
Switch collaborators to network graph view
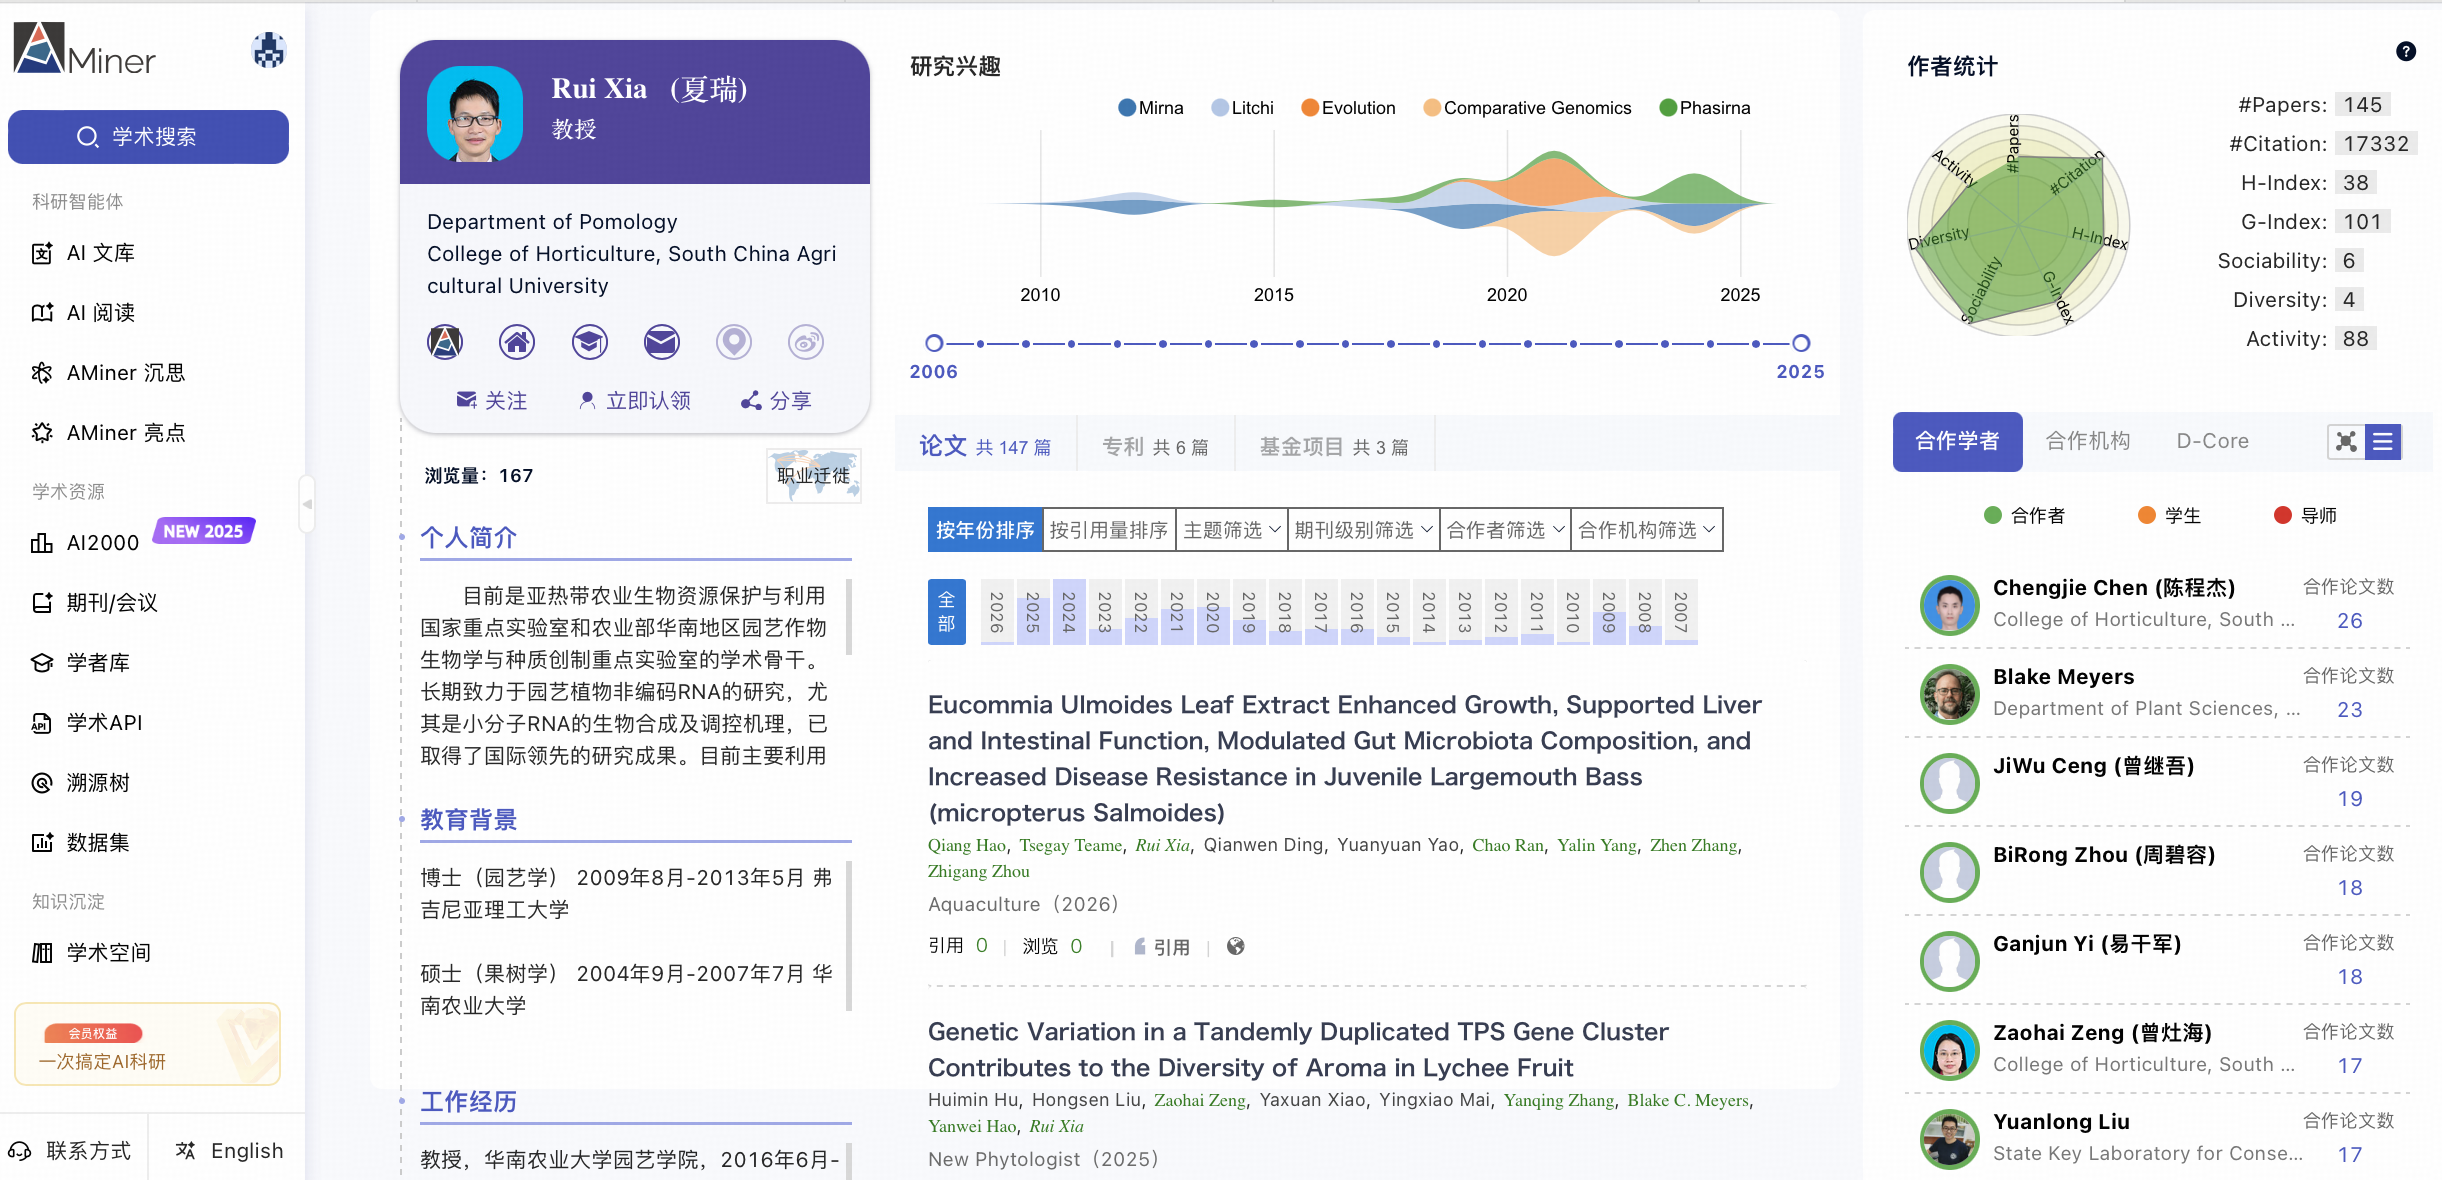[x=2346, y=441]
